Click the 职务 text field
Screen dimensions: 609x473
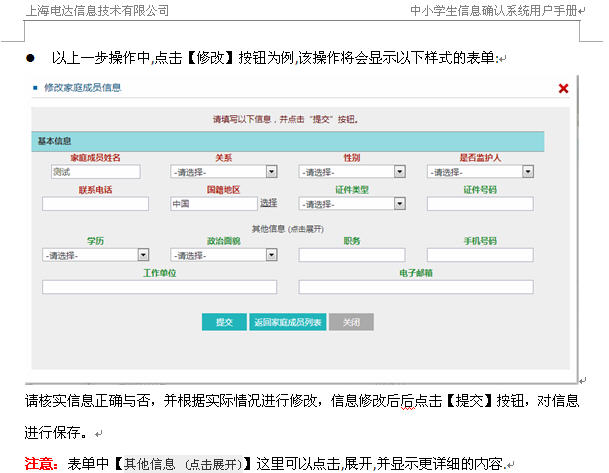351,255
